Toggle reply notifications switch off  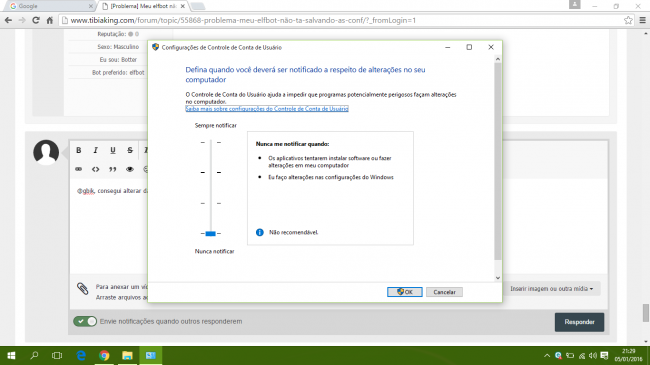tap(85, 321)
